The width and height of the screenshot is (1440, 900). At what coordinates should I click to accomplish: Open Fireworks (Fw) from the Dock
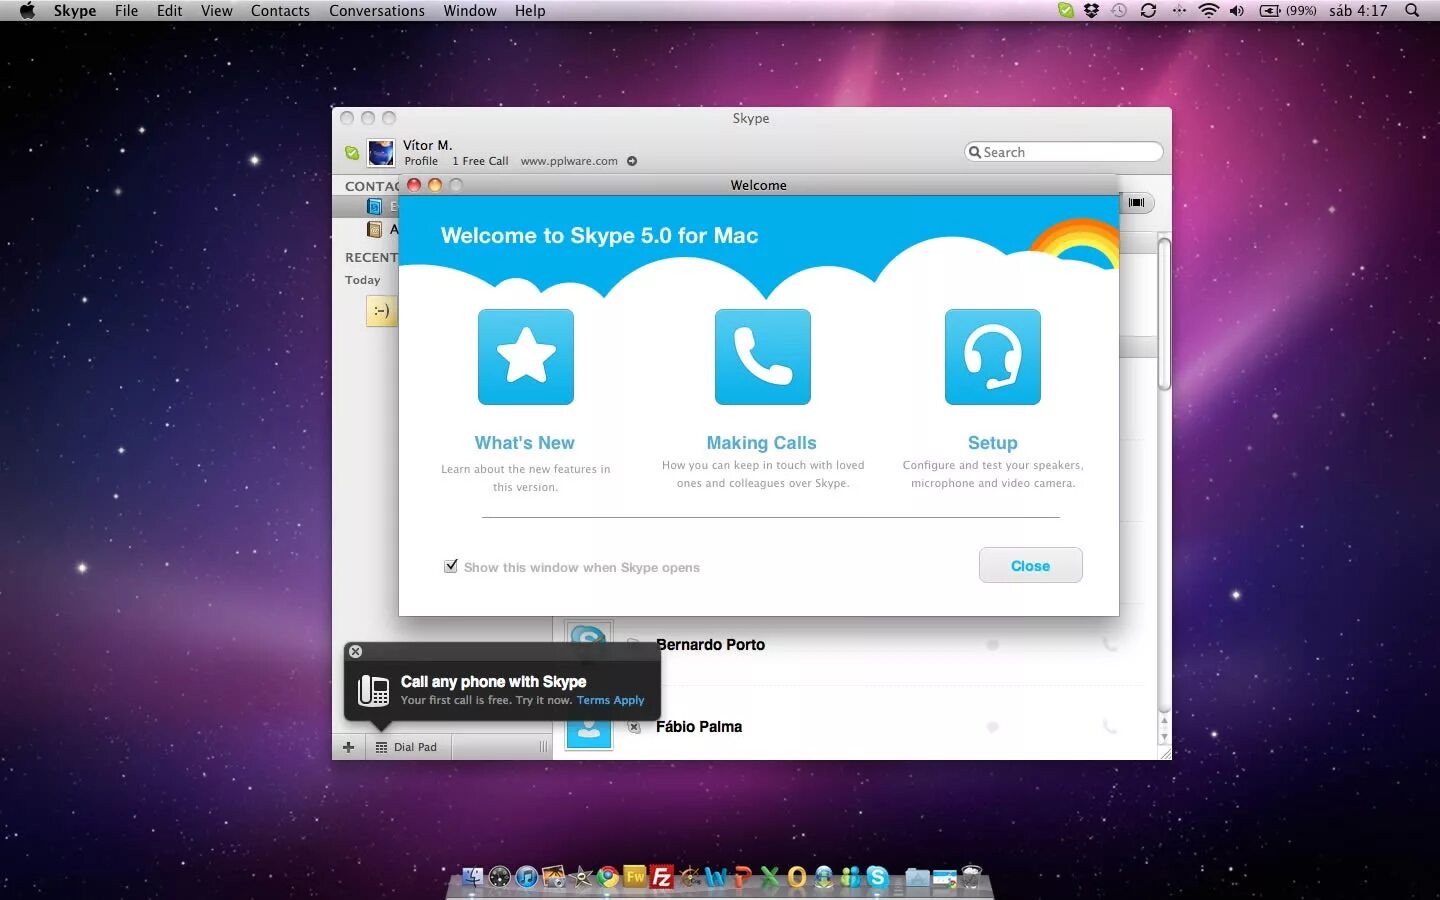click(635, 877)
